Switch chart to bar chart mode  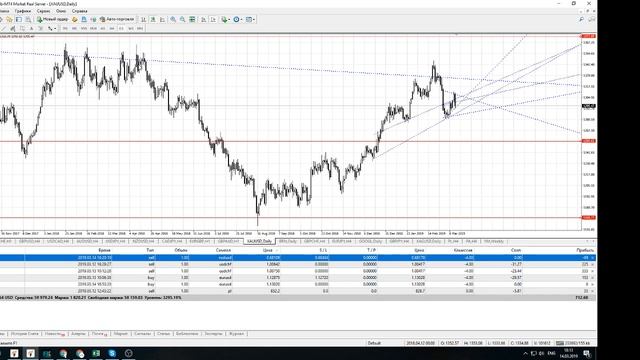143,19
